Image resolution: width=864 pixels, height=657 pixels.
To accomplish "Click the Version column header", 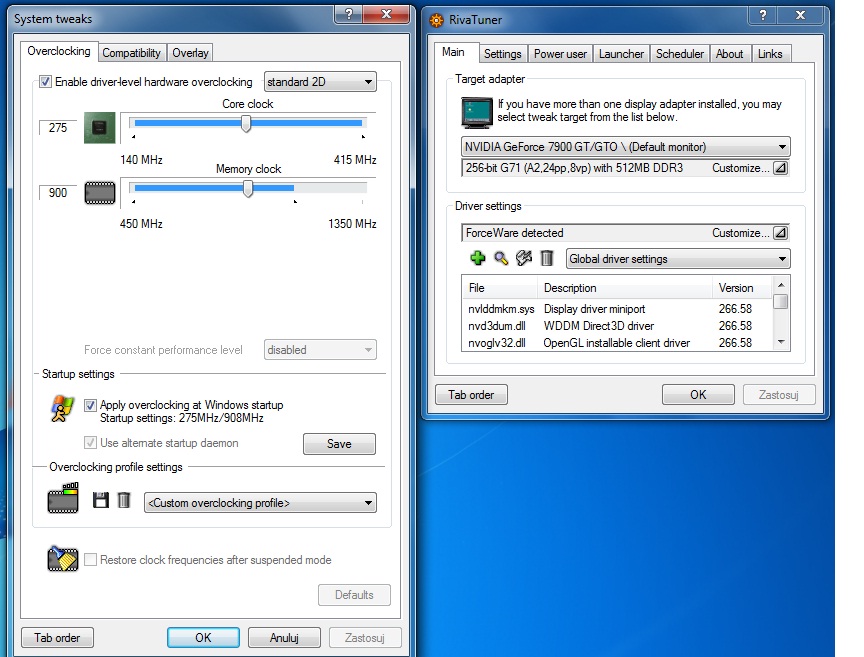I will point(742,288).
